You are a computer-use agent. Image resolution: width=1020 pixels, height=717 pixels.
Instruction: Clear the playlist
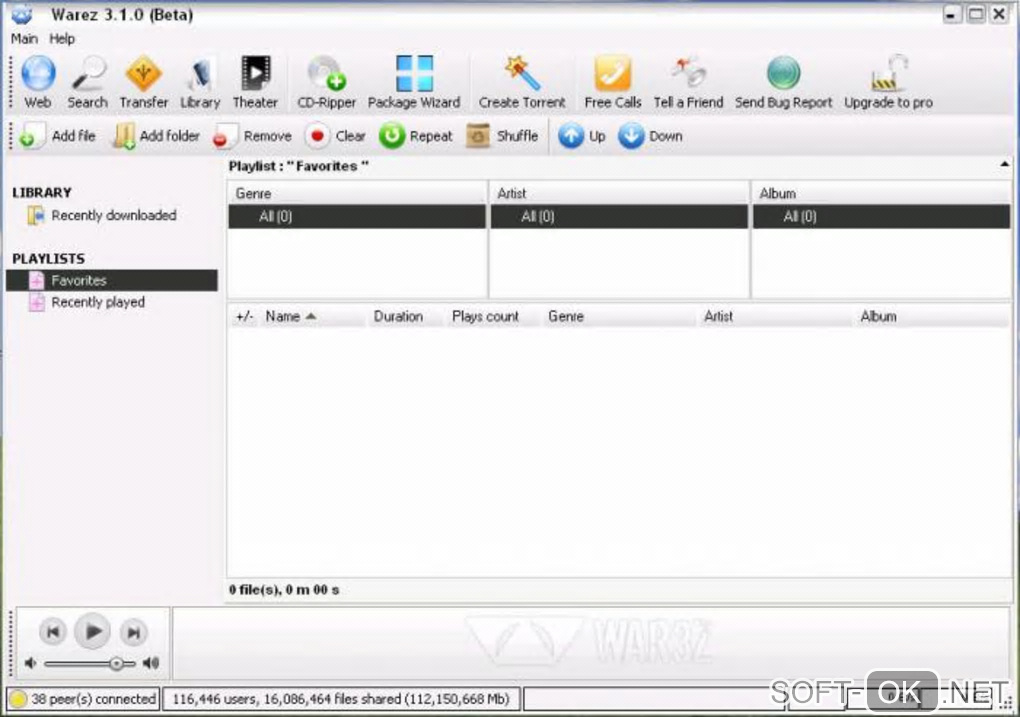pos(335,136)
